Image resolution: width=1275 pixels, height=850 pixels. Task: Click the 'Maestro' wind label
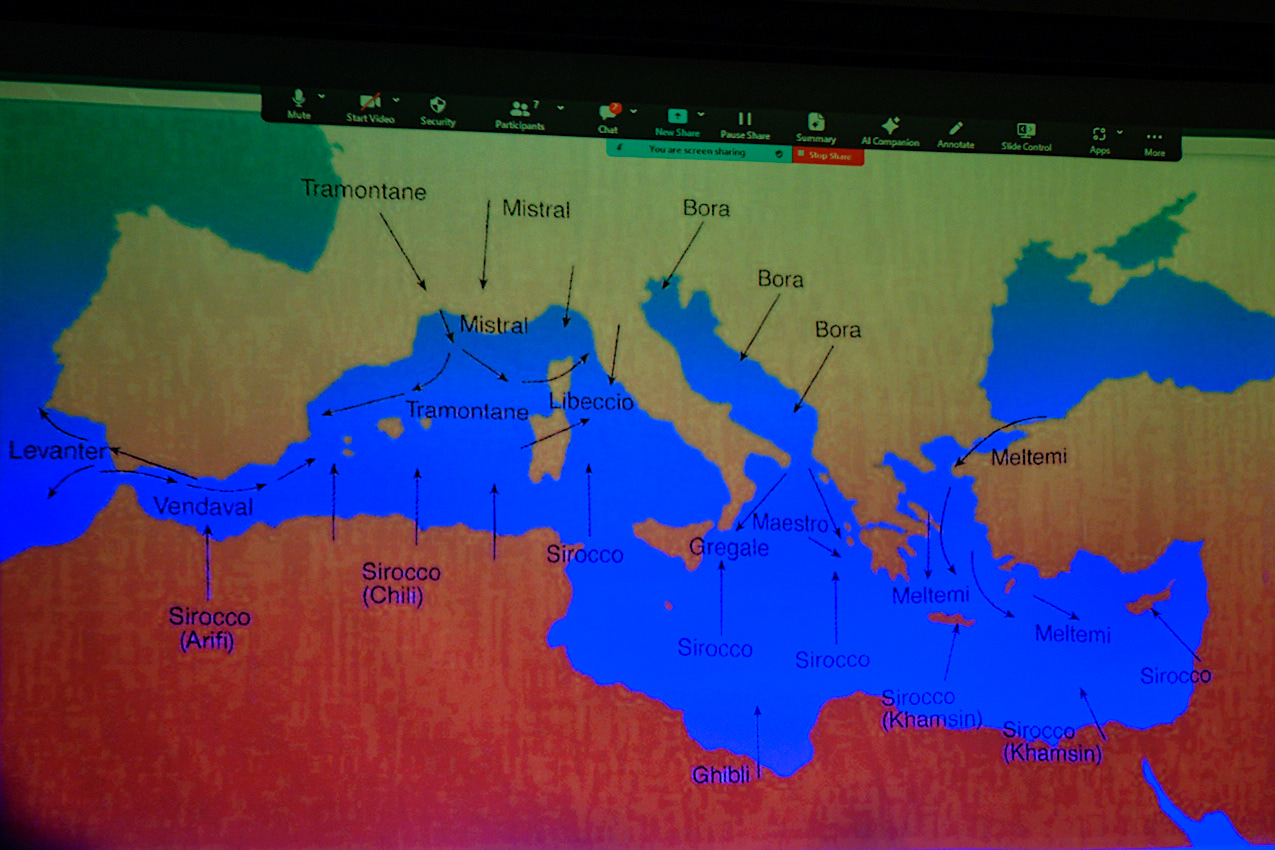(x=790, y=522)
